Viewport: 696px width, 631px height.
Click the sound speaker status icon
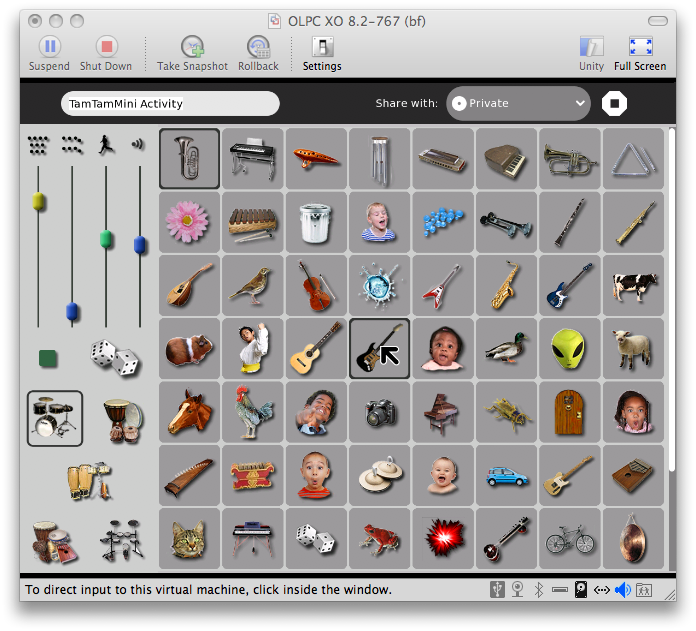pos(623,590)
